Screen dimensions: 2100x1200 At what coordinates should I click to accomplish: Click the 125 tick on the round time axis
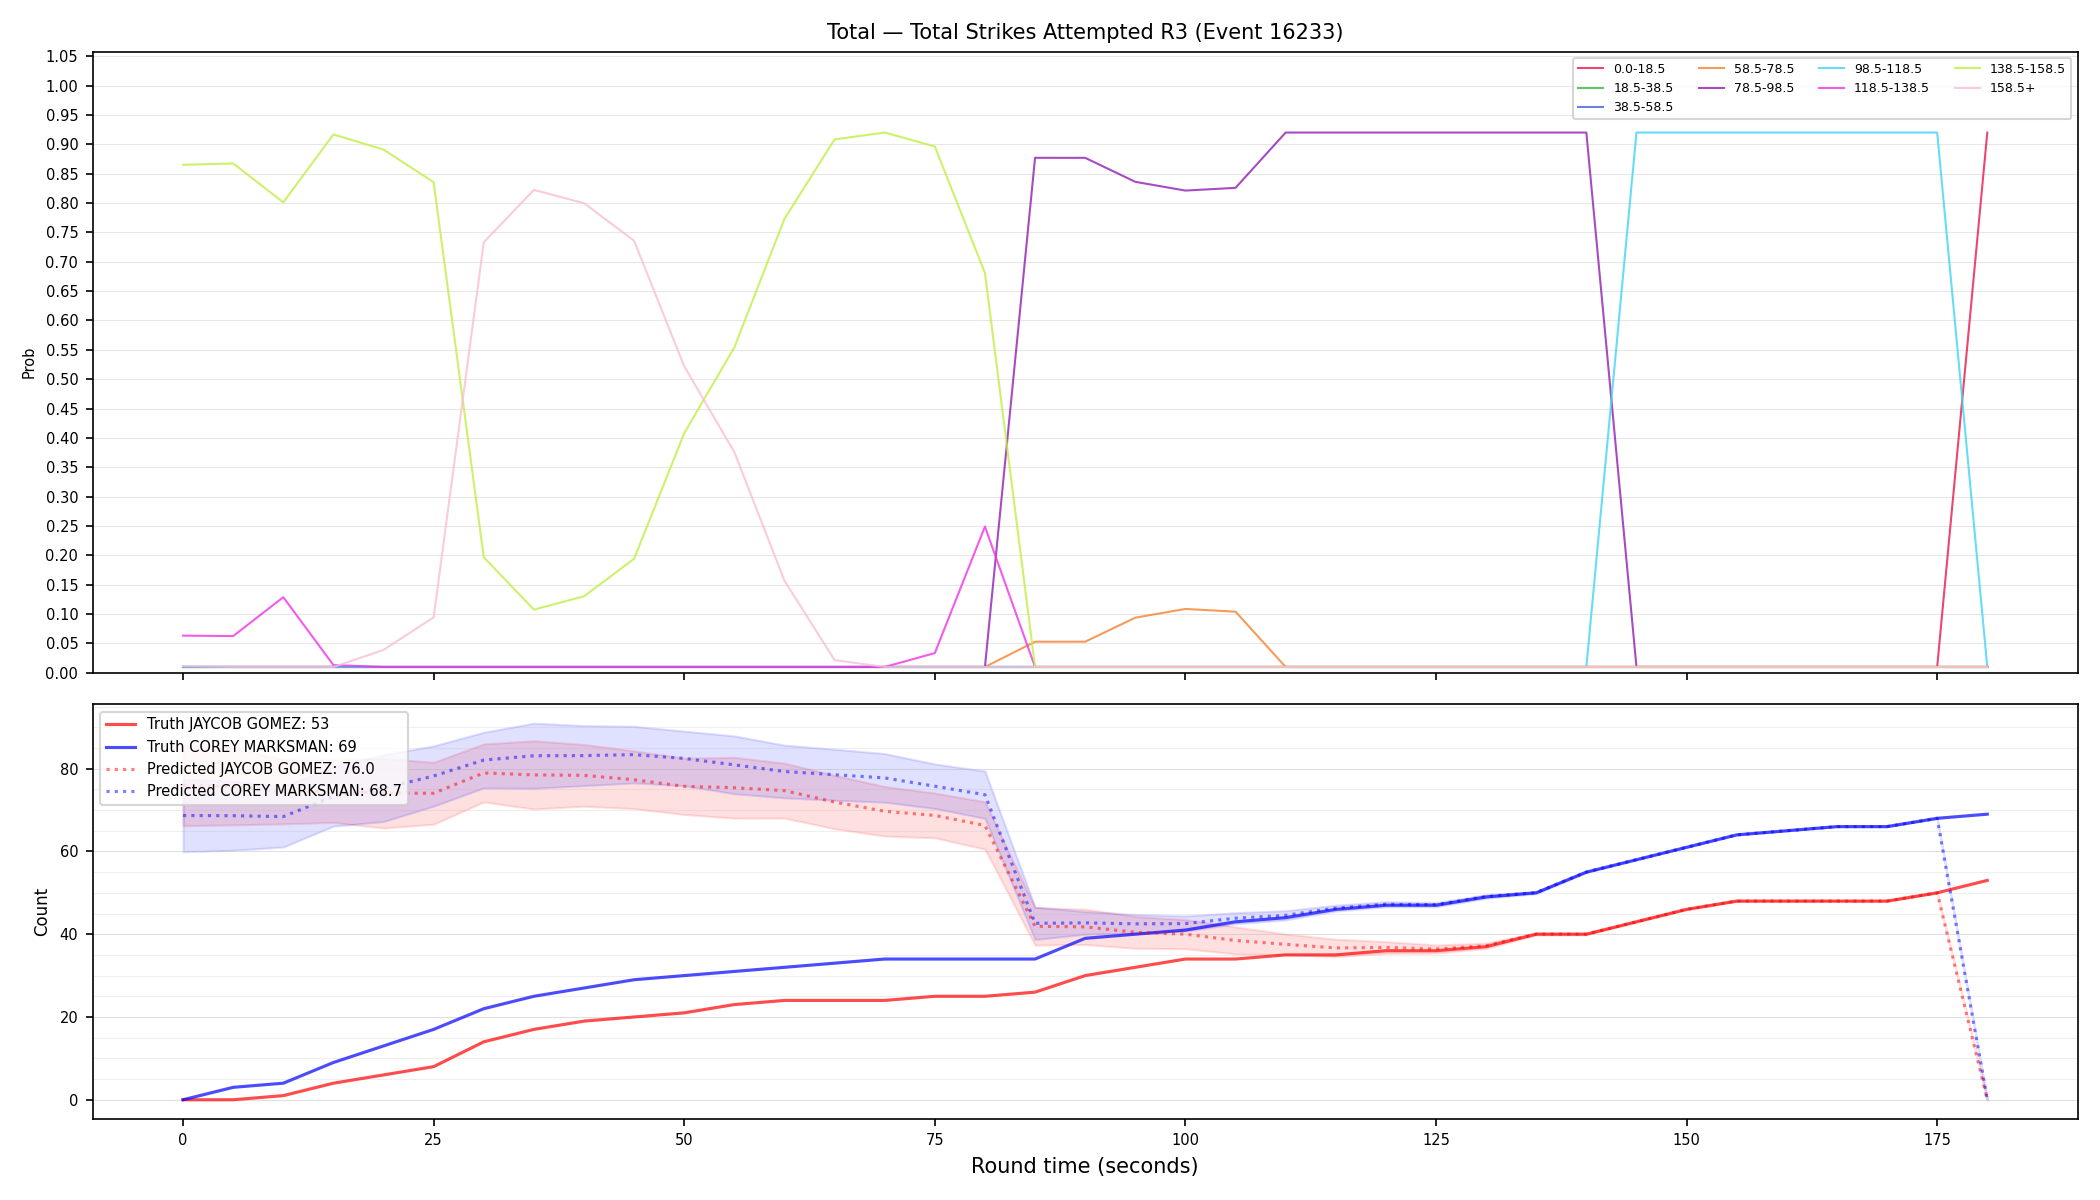click(1436, 1138)
